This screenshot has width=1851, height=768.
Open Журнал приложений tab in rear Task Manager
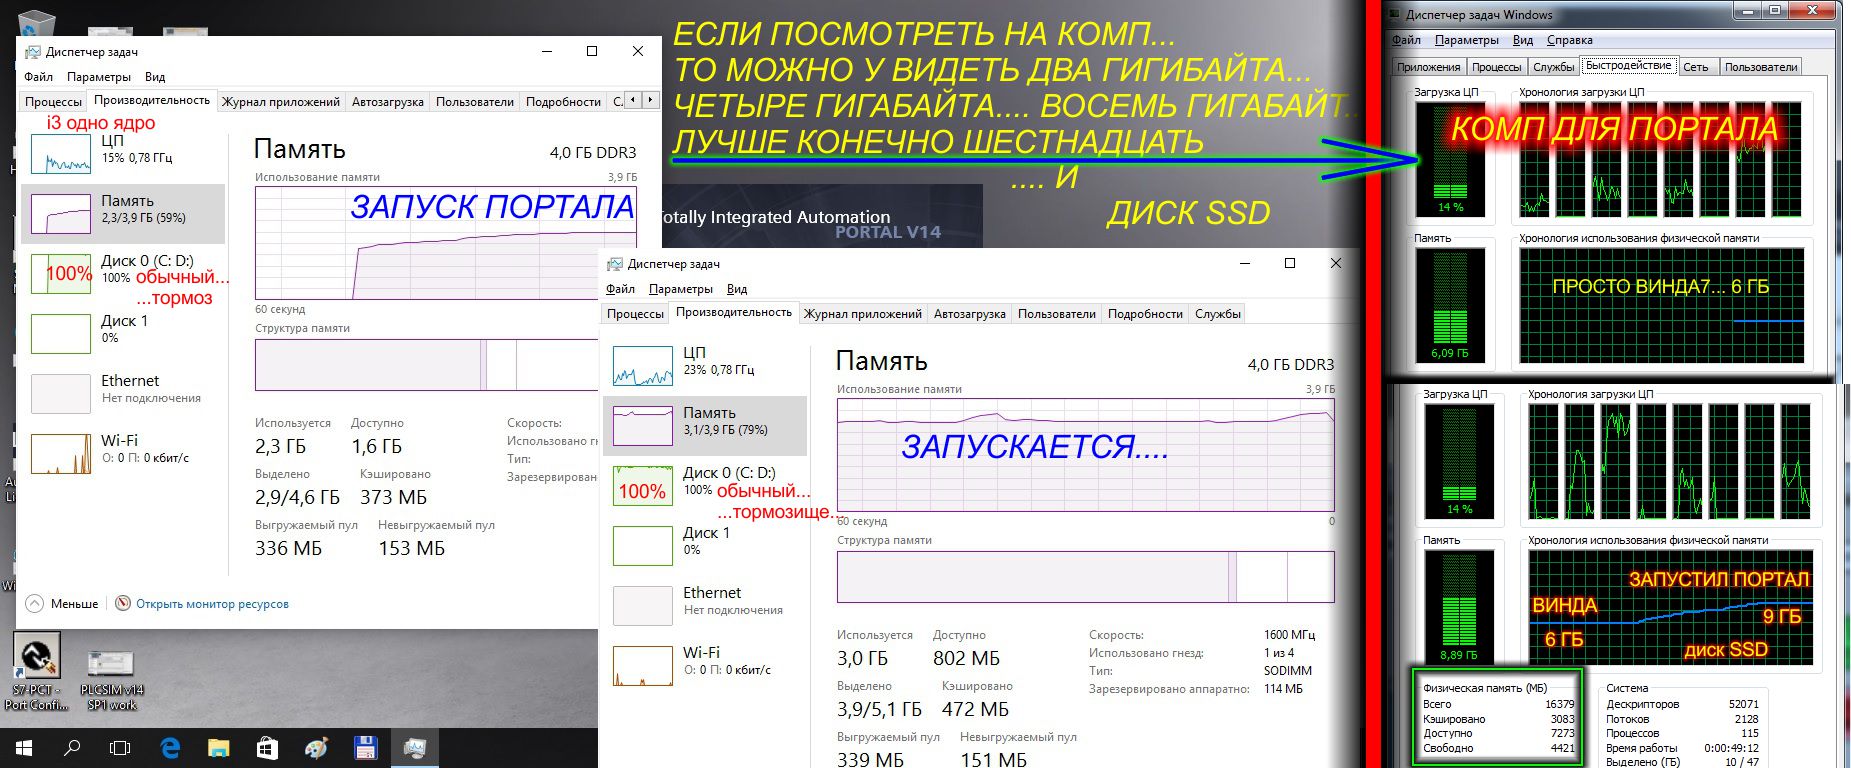[281, 101]
